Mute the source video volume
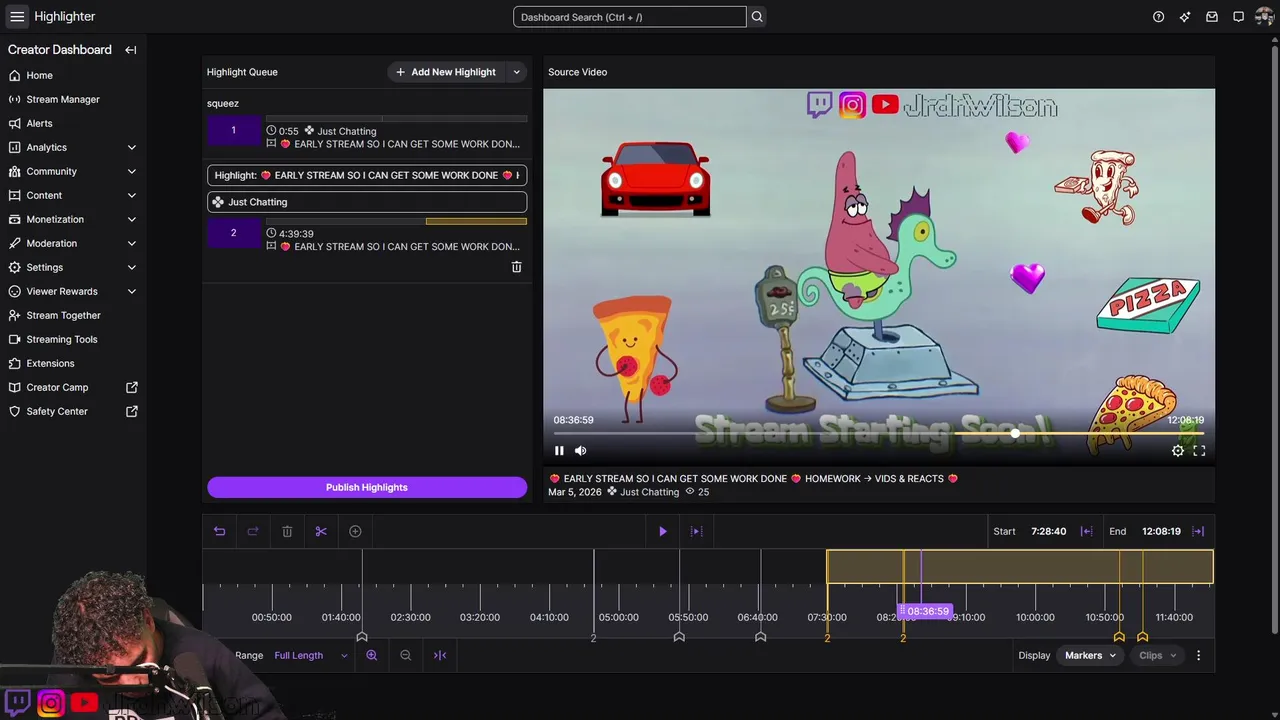Screen dimensions: 1280x720 580,451
